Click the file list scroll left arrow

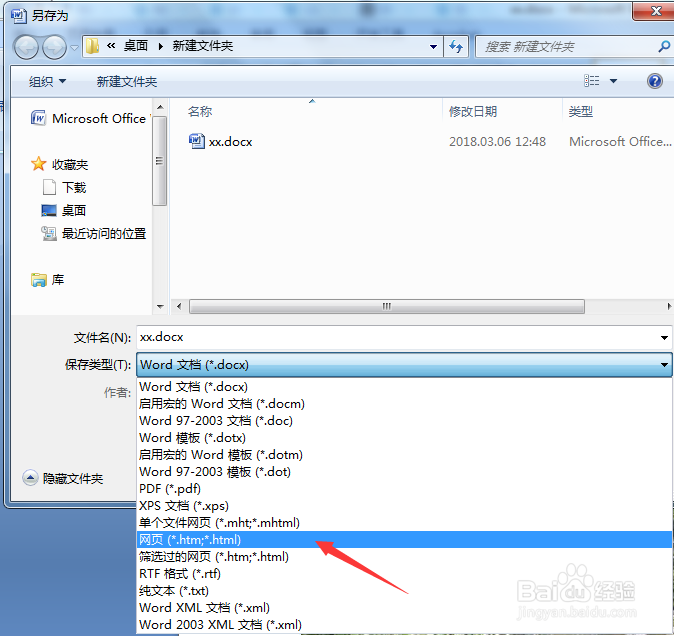(179, 306)
